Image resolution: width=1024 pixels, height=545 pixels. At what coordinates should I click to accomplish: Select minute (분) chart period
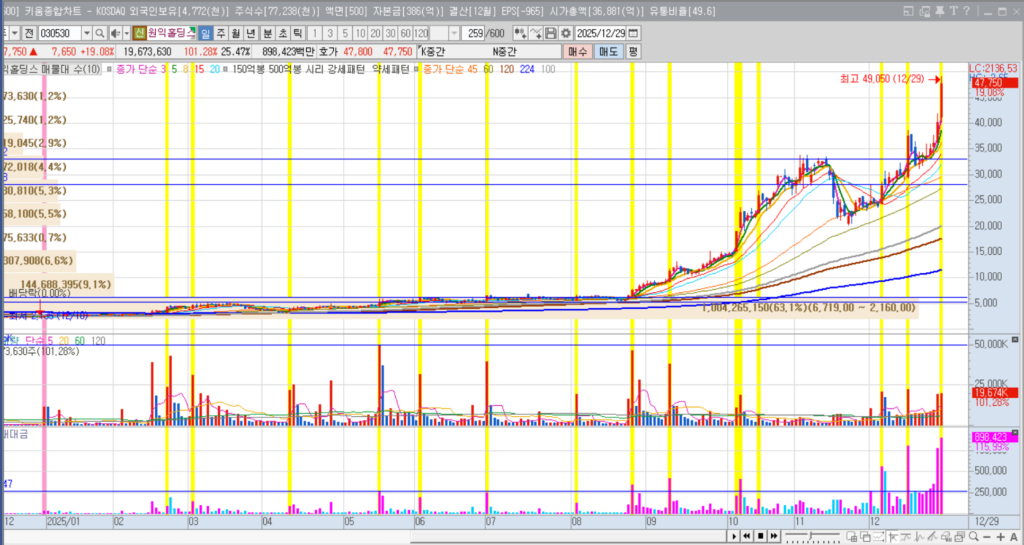tap(267, 33)
